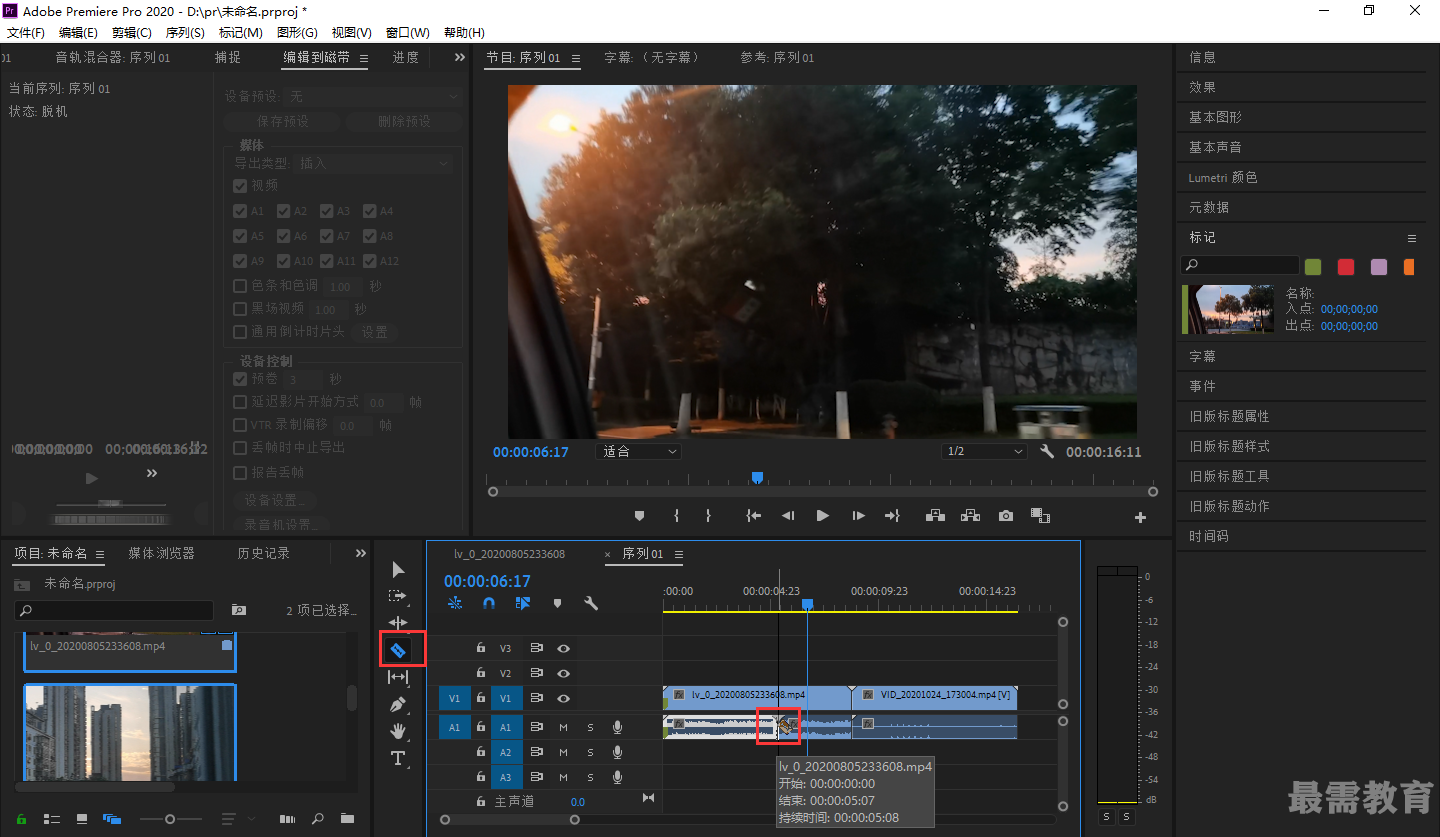Click Automate to Sequence icon
The width and height of the screenshot is (1440, 837).
tap(287, 819)
